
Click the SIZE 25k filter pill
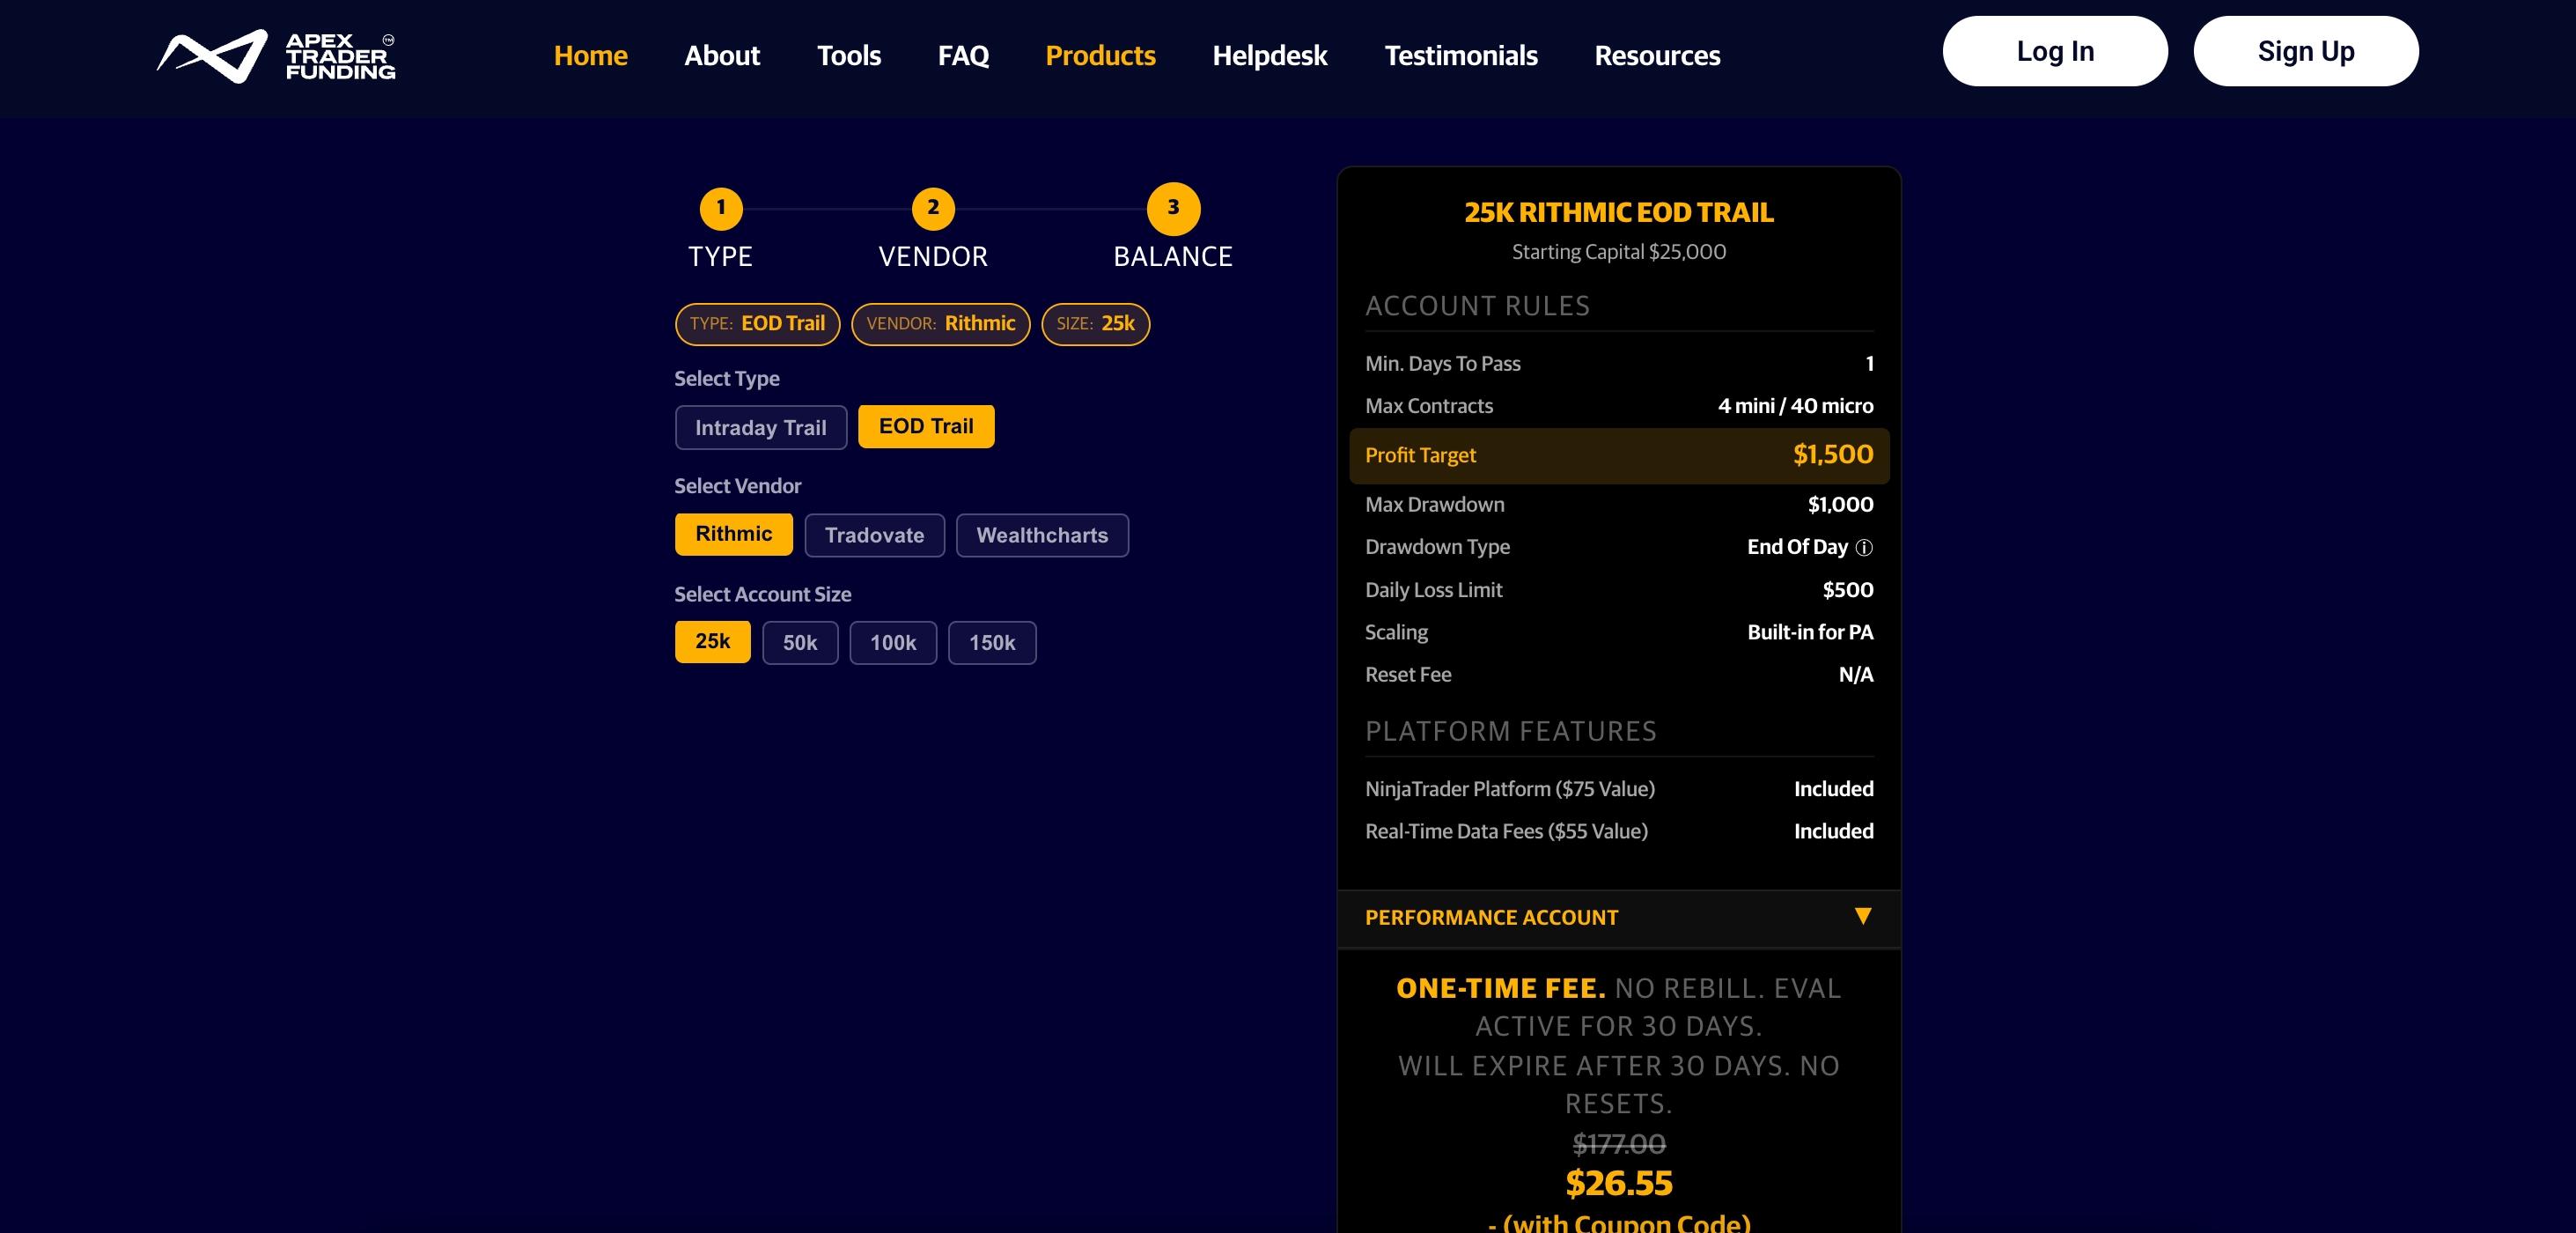coord(1095,323)
